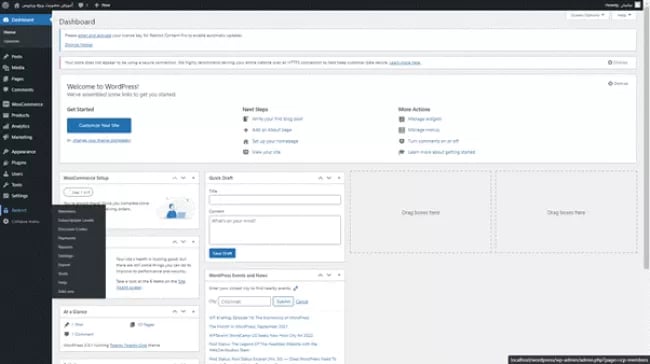This screenshot has height=364, width=650.
Task: Select Export in Restrict submenu
Action: (x=64, y=265)
